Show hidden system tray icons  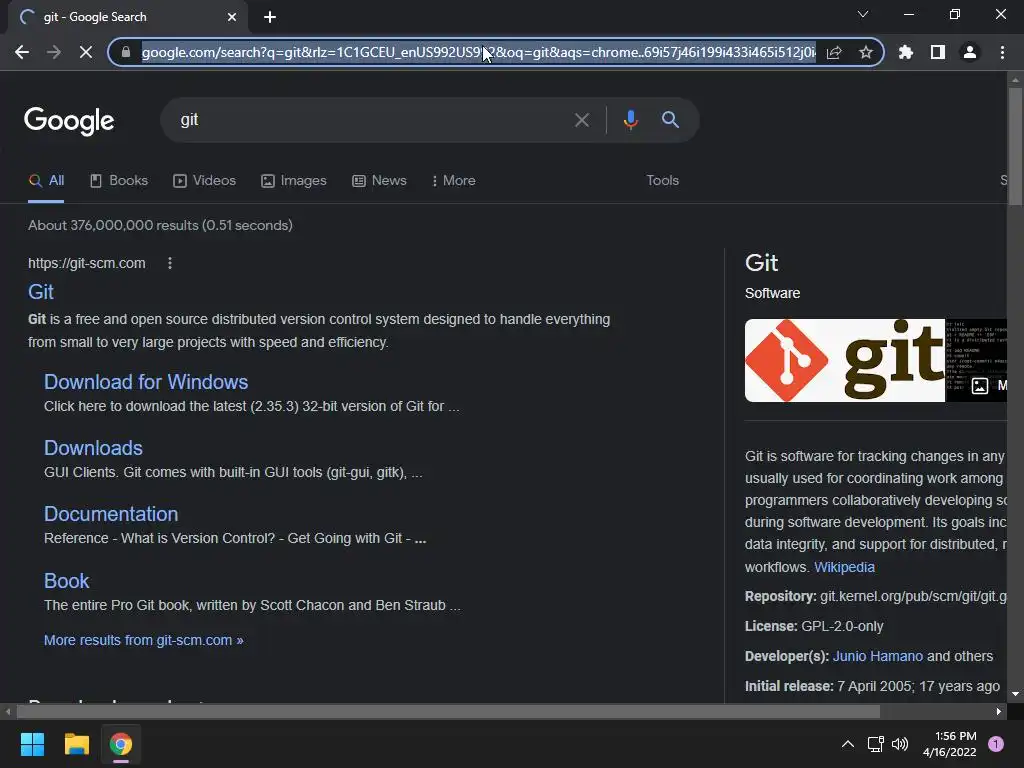click(848, 744)
